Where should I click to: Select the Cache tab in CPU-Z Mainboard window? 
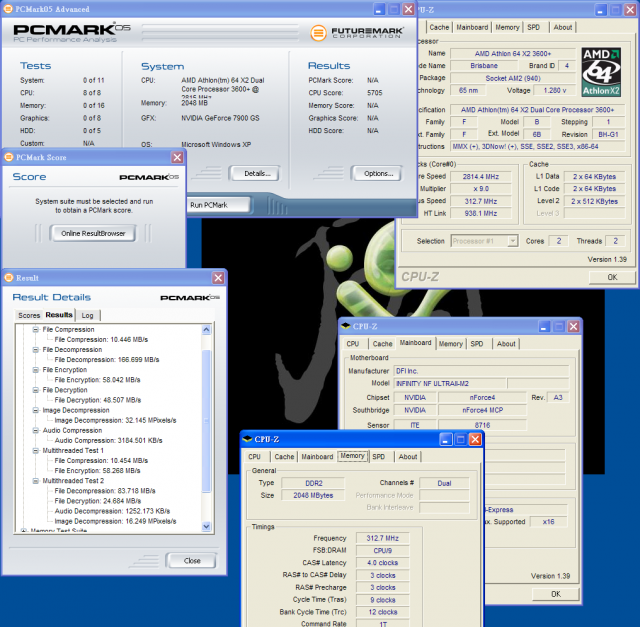click(x=382, y=344)
